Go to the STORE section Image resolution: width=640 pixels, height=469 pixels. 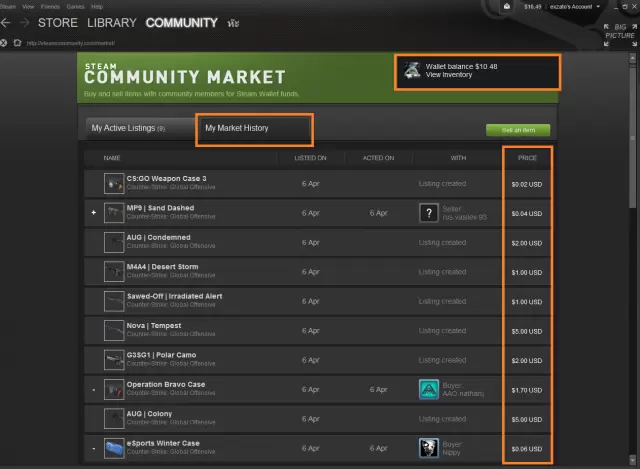coord(58,23)
